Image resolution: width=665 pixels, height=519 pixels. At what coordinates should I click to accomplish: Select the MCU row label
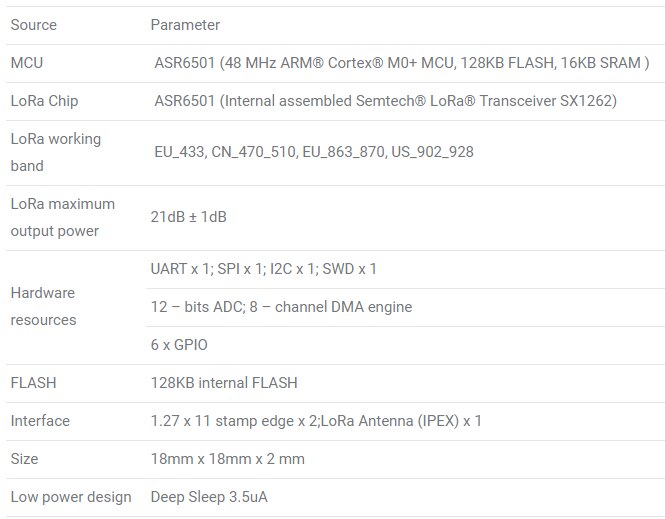tap(27, 63)
